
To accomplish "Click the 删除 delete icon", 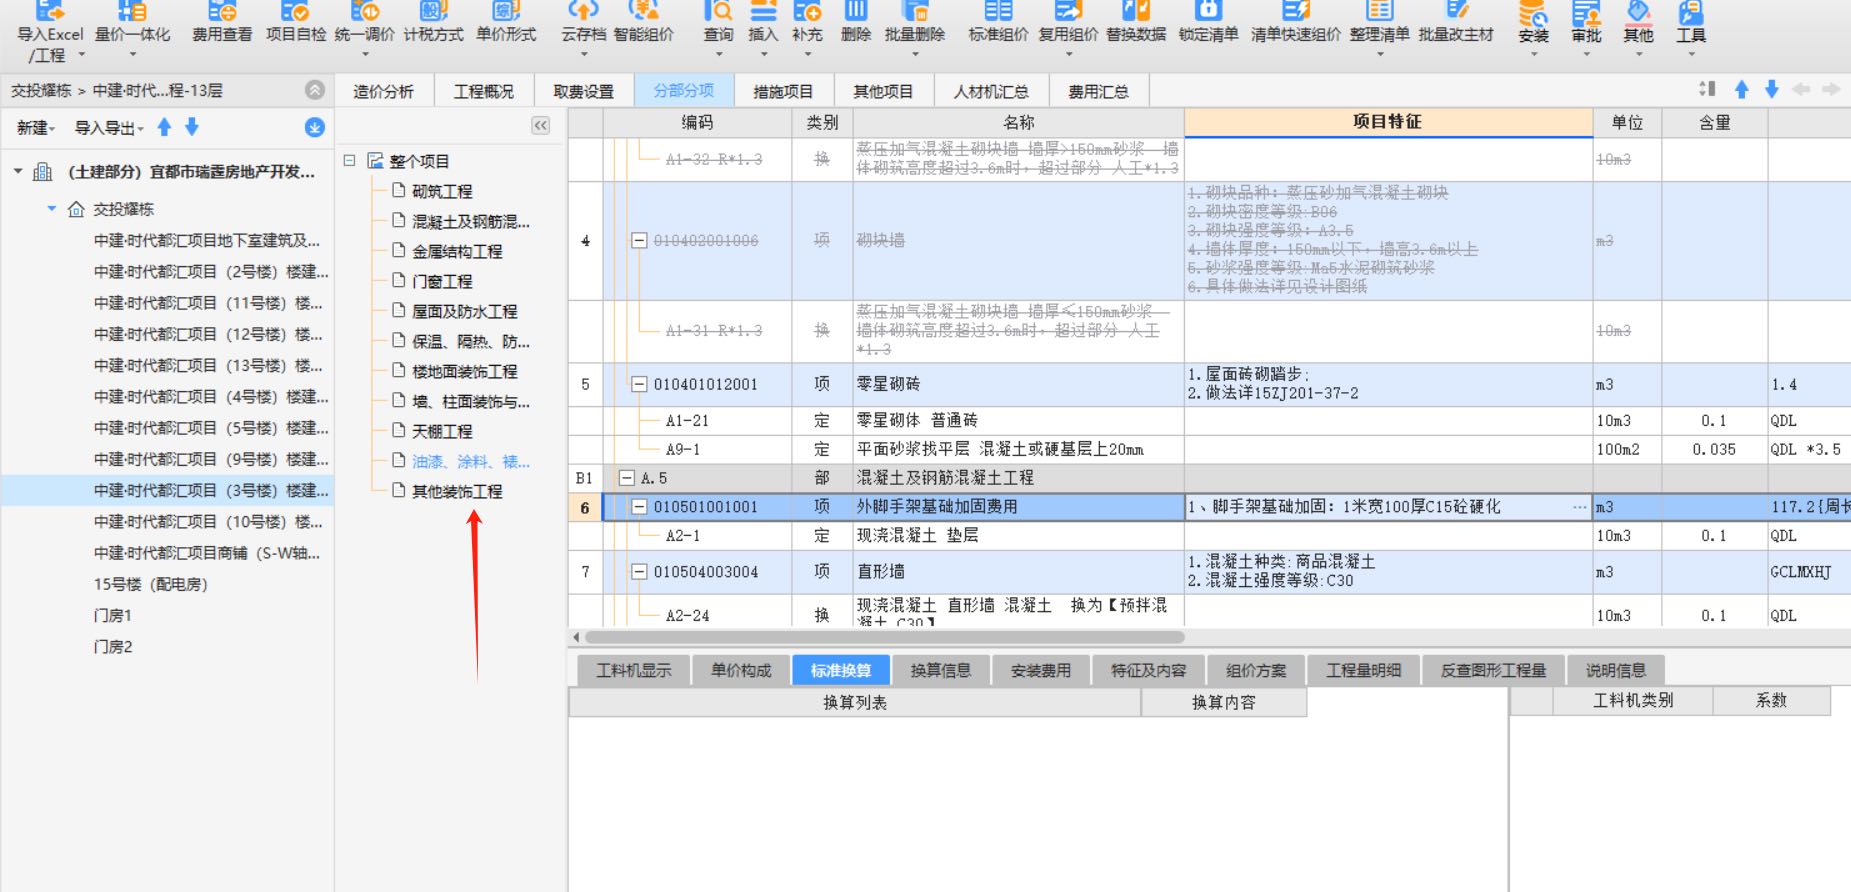I will click(856, 13).
